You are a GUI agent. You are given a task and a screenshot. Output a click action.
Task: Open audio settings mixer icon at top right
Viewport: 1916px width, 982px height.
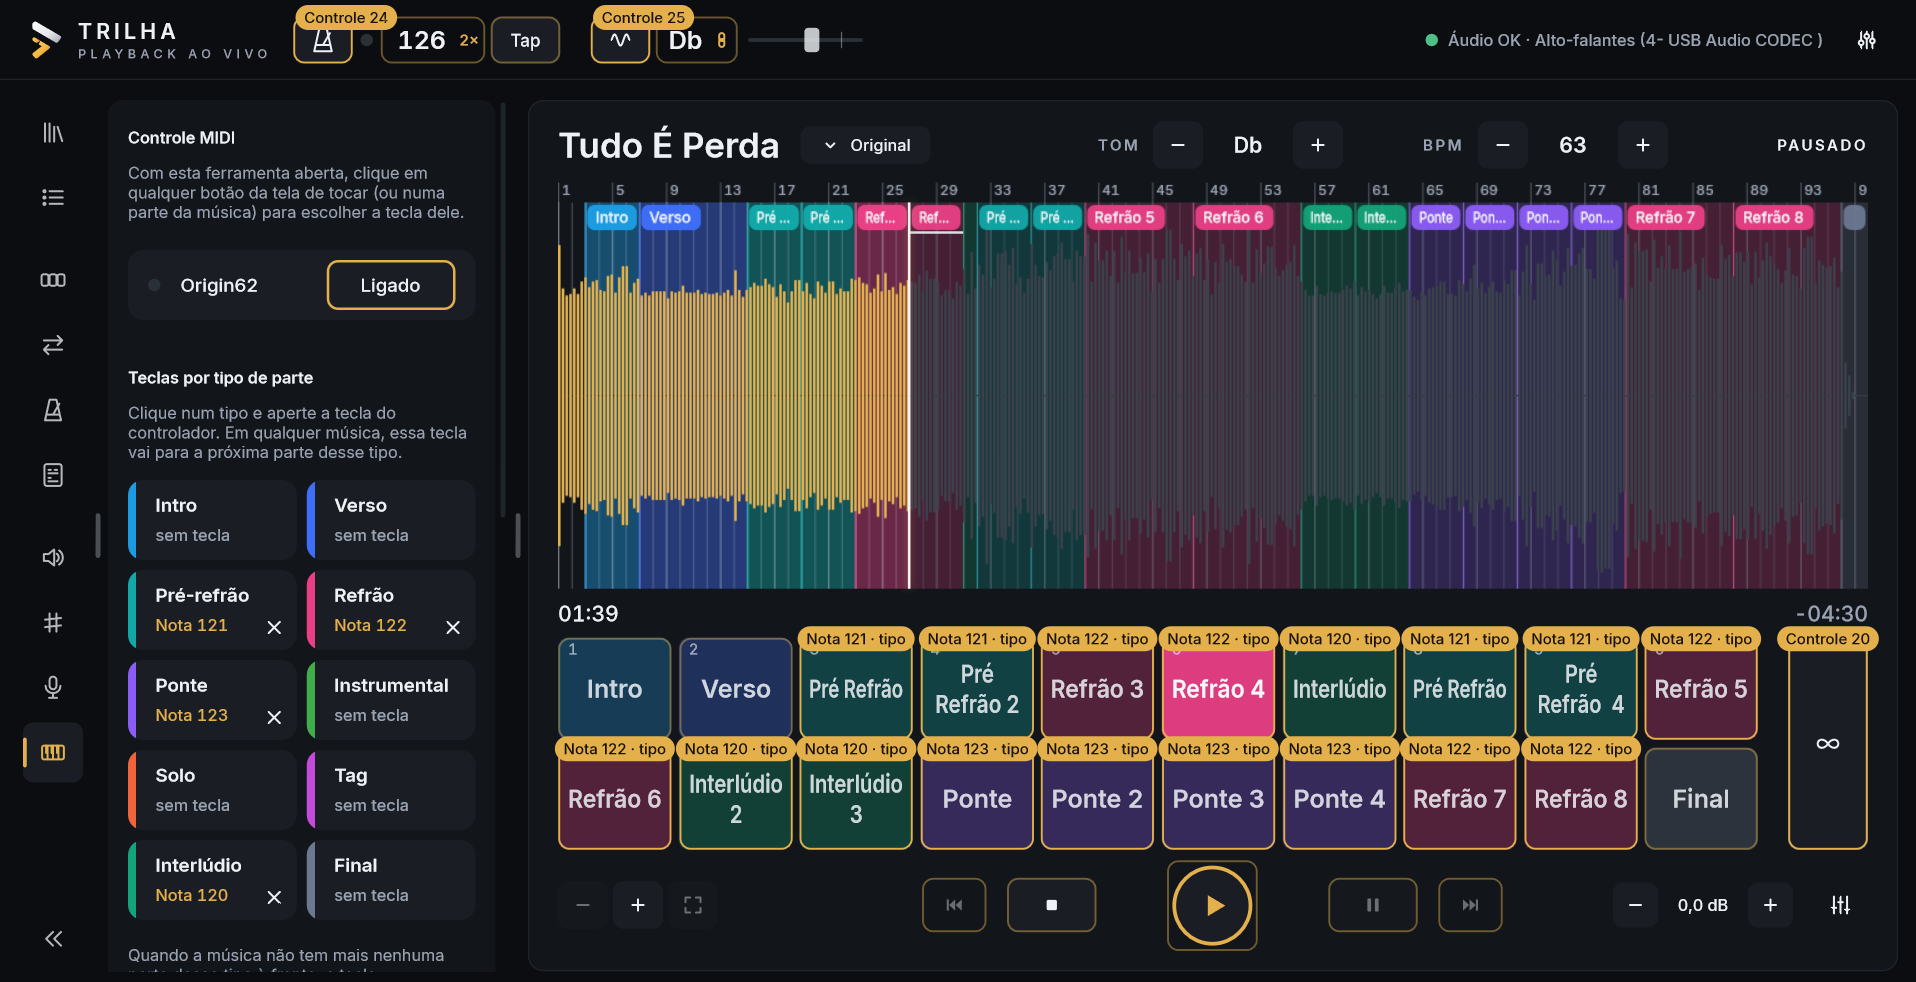[x=1866, y=40]
